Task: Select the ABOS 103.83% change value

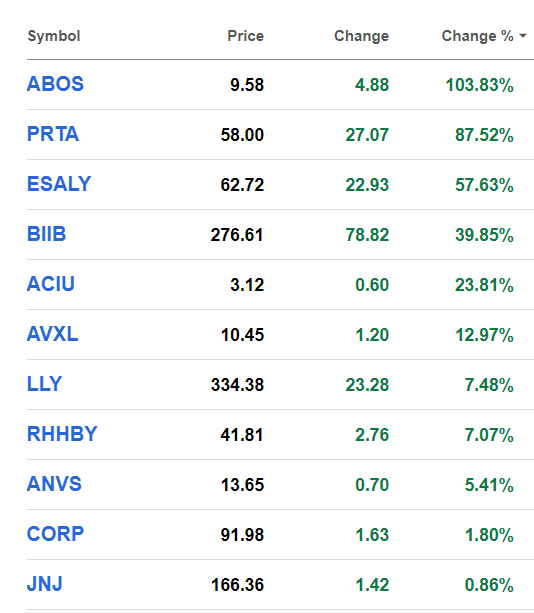Action: pyautogui.click(x=479, y=85)
